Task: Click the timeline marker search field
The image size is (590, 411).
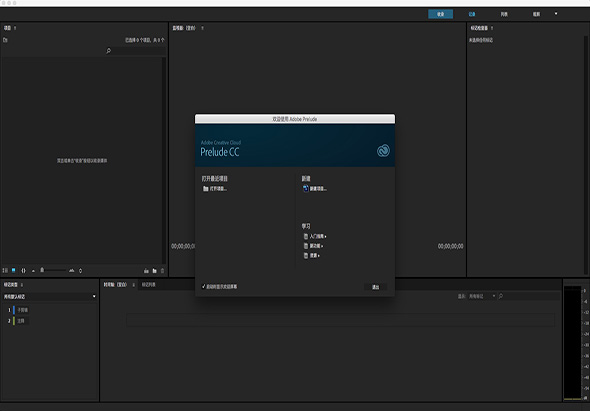Action: (532, 296)
